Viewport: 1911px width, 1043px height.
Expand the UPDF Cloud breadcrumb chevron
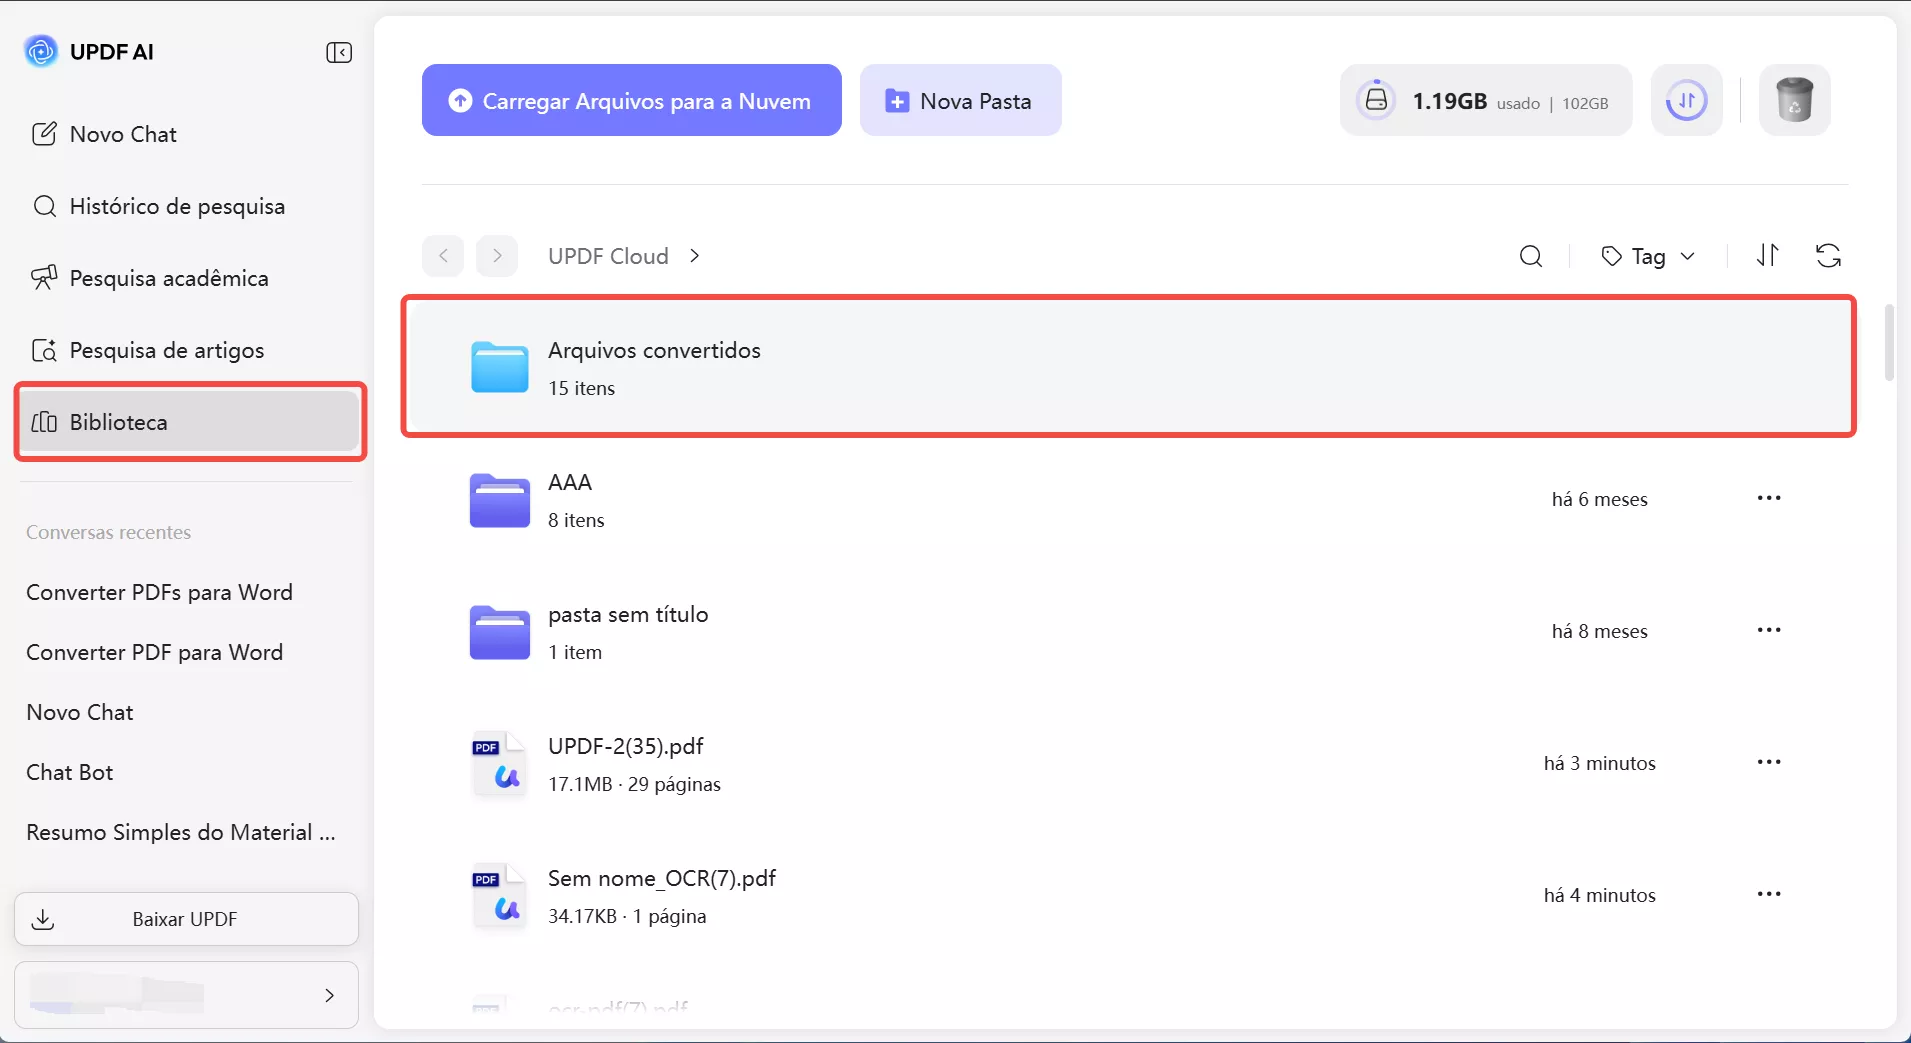pos(695,256)
